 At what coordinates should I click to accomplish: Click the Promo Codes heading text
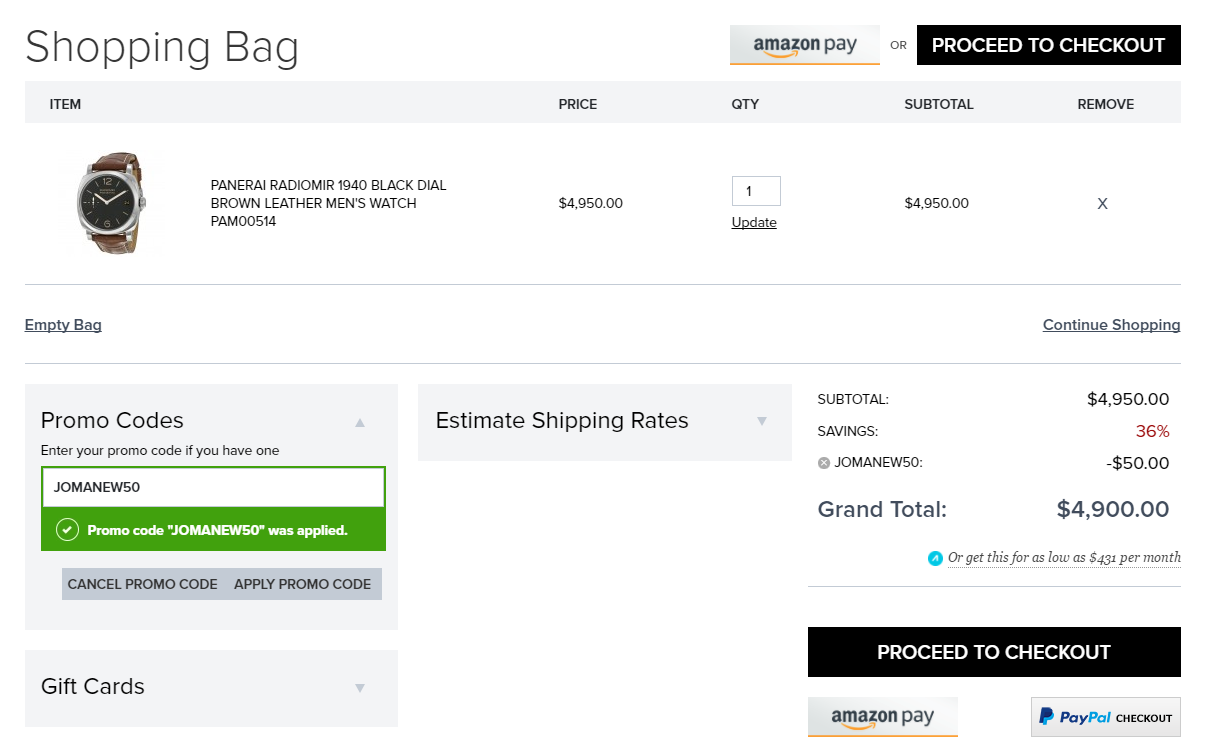pyautogui.click(x=112, y=420)
